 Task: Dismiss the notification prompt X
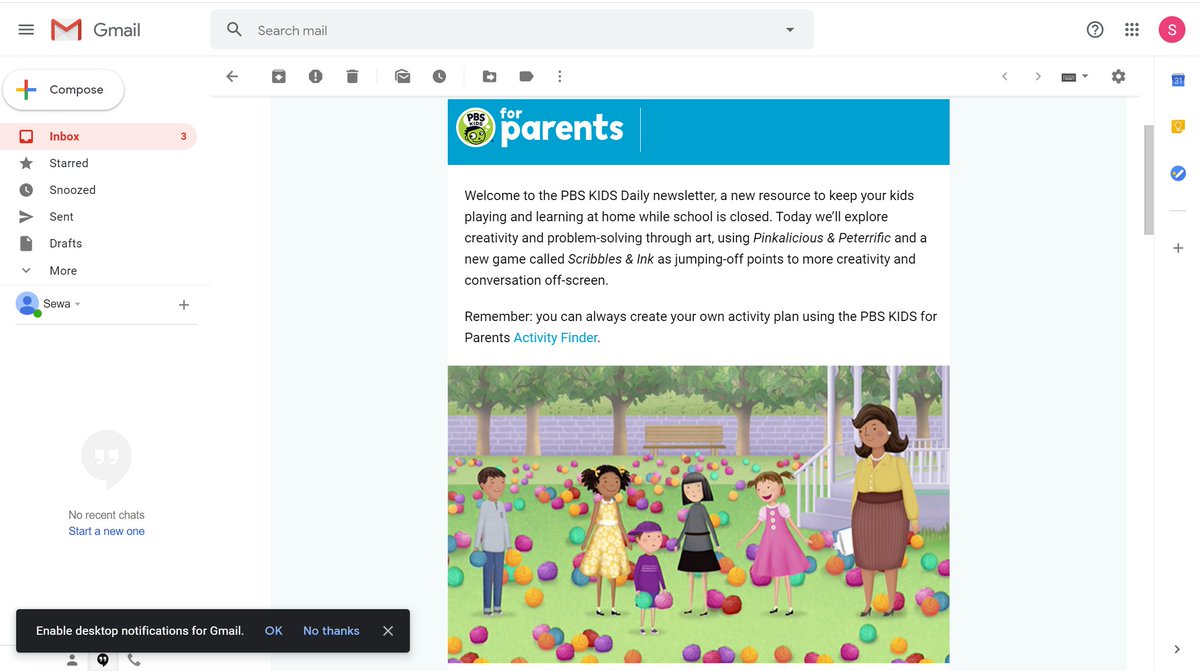click(x=388, y=631)
